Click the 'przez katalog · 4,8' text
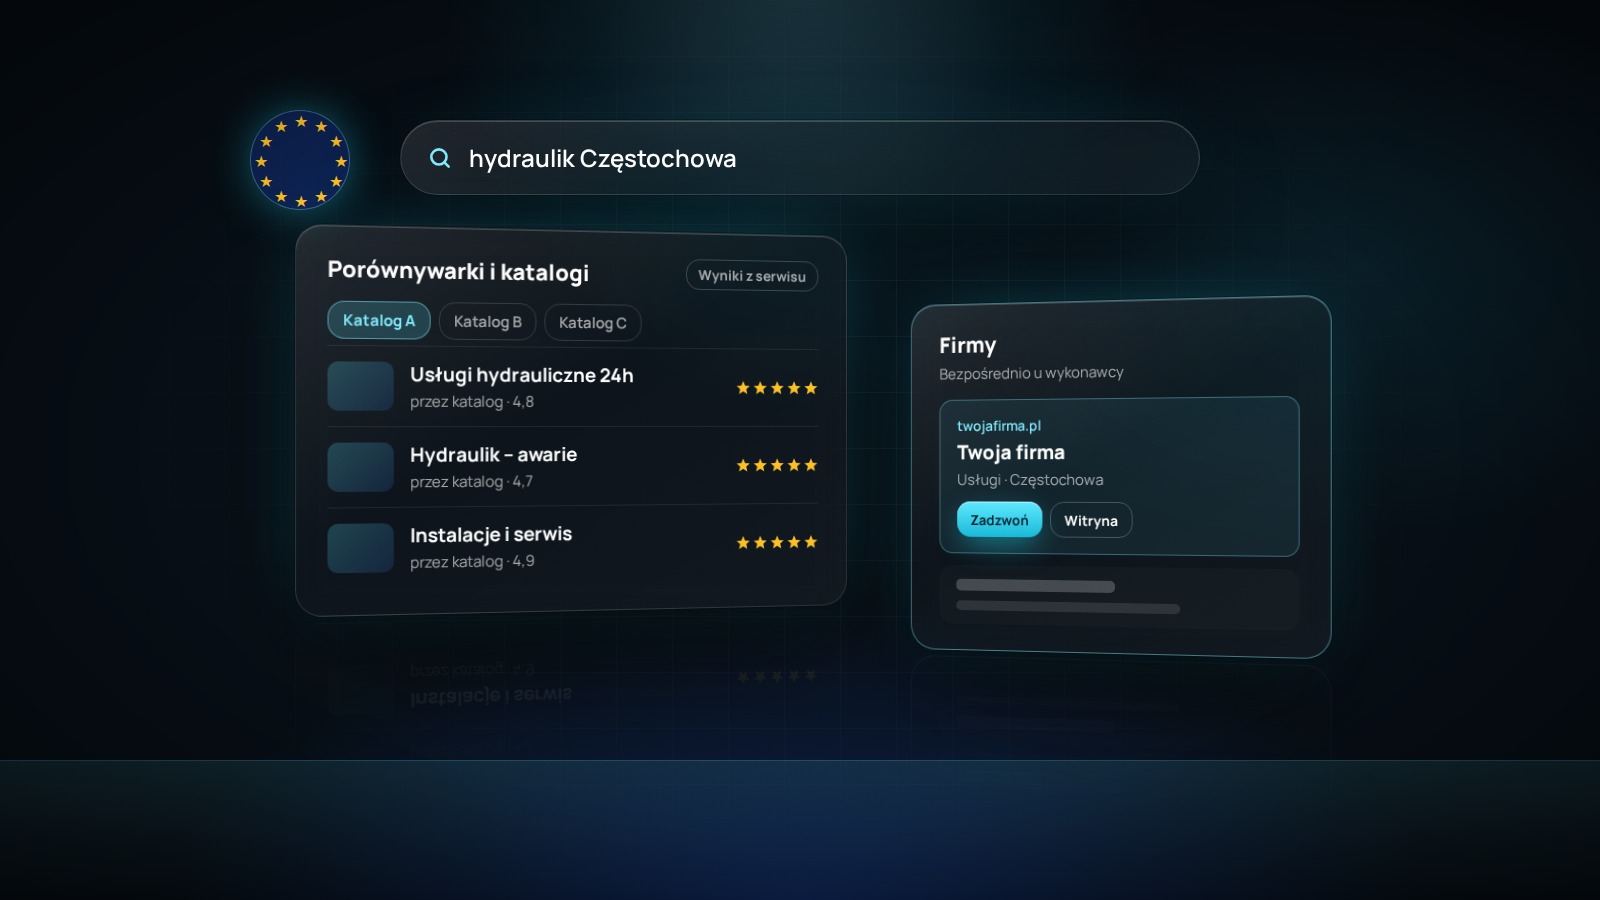This screenshot has width=1600, height=900. (472, 402)
